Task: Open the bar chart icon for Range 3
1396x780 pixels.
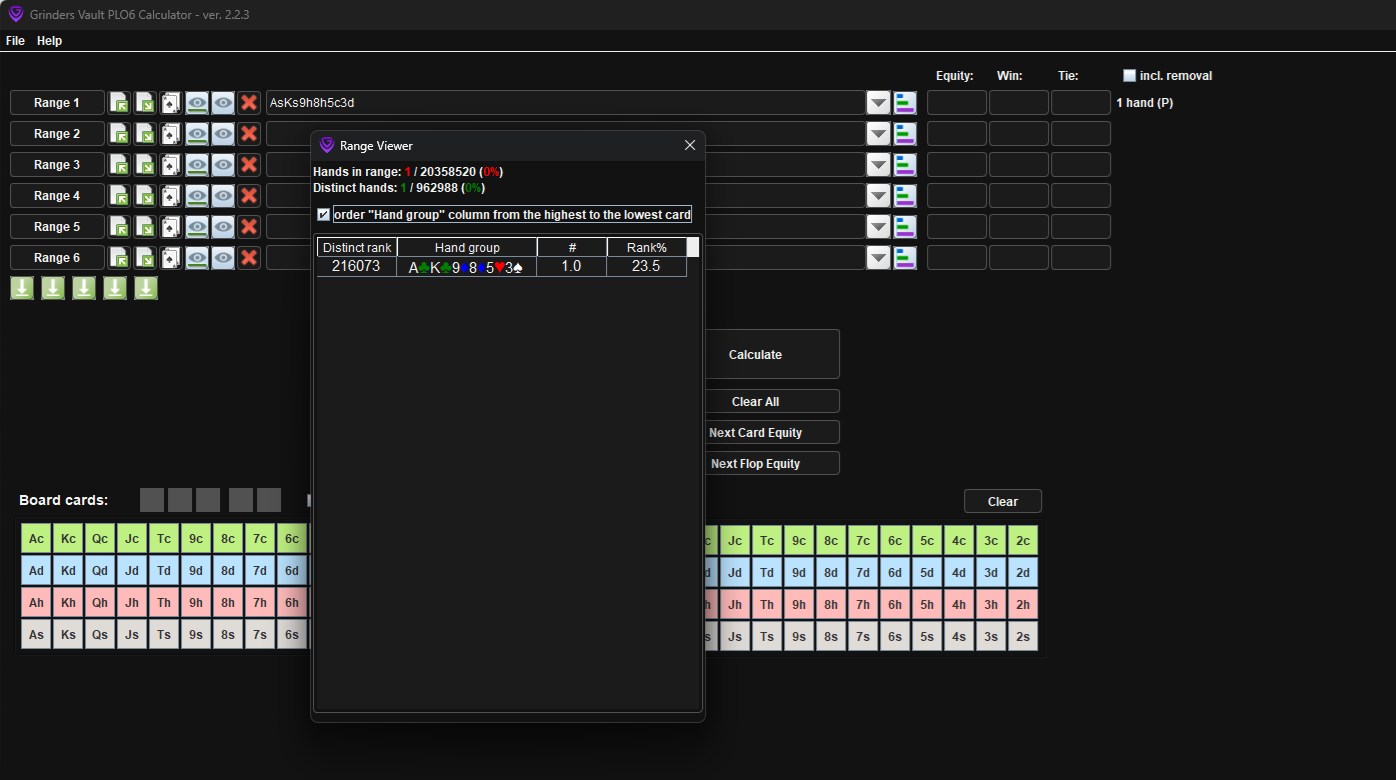Action: (x=905, y=165)
